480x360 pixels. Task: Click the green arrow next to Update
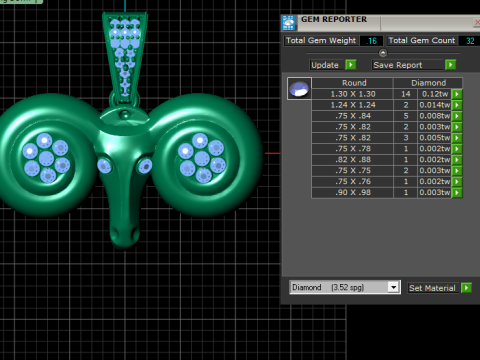(x=351, y=65)
